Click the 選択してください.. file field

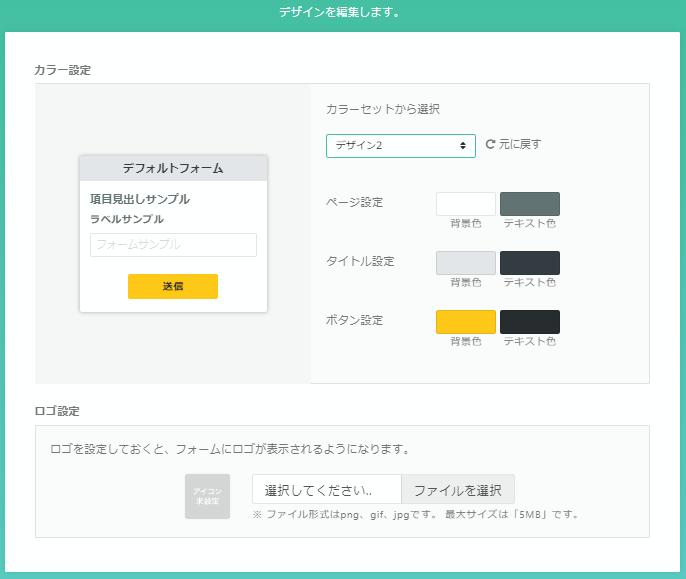[326, 490]
